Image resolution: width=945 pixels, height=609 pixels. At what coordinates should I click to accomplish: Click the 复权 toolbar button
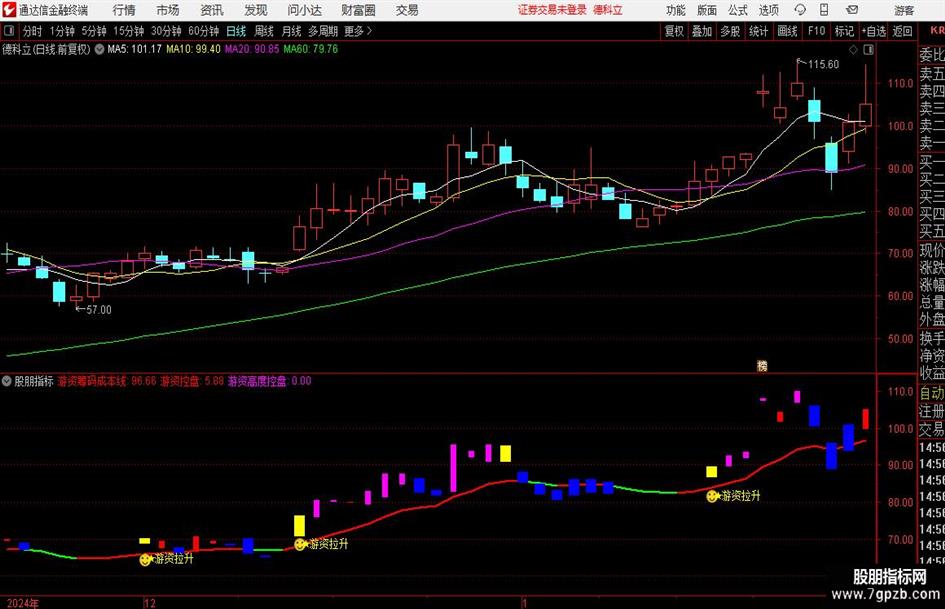[x=674, y=31]
